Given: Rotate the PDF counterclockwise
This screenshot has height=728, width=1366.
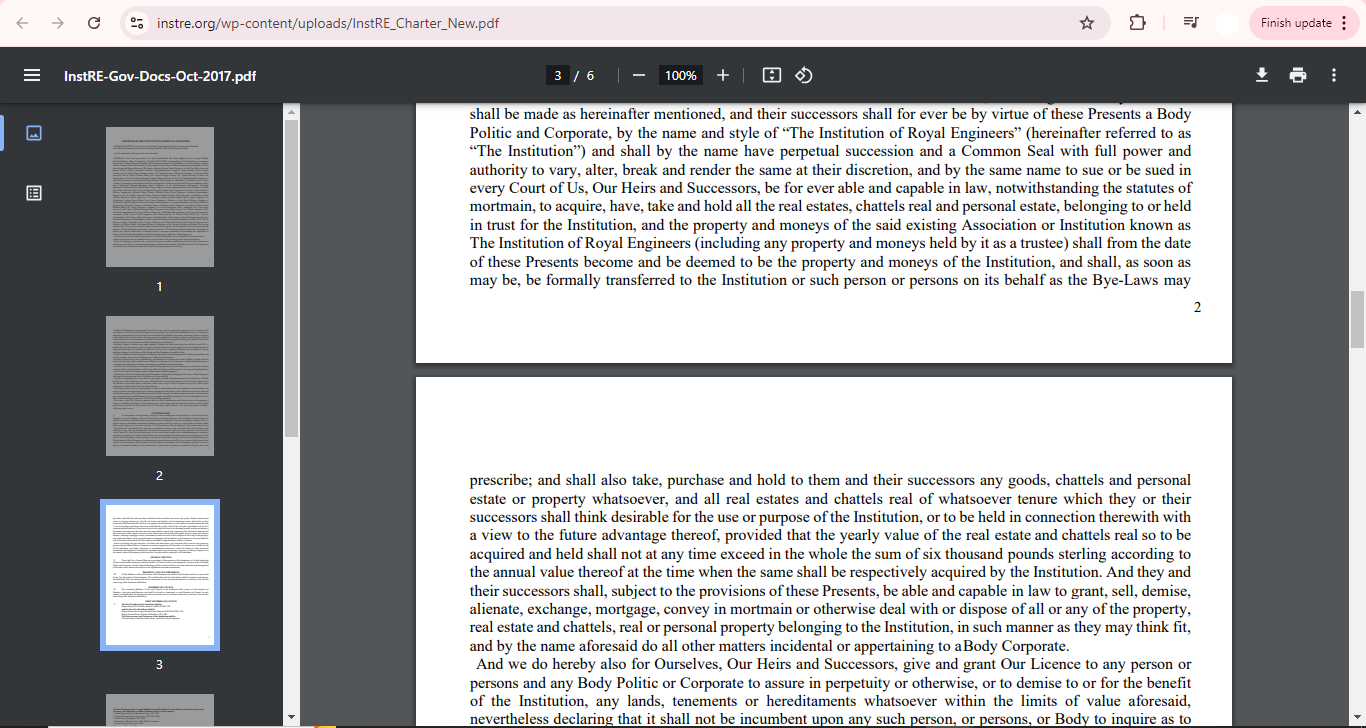Looking at the screenshot, I should tap(804, 75).
